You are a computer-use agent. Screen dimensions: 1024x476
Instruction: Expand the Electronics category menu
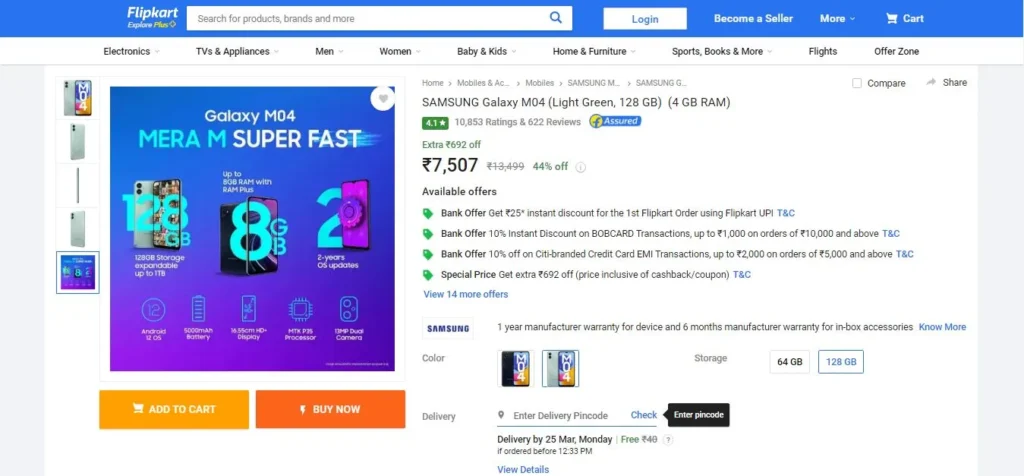pos(131,51)
